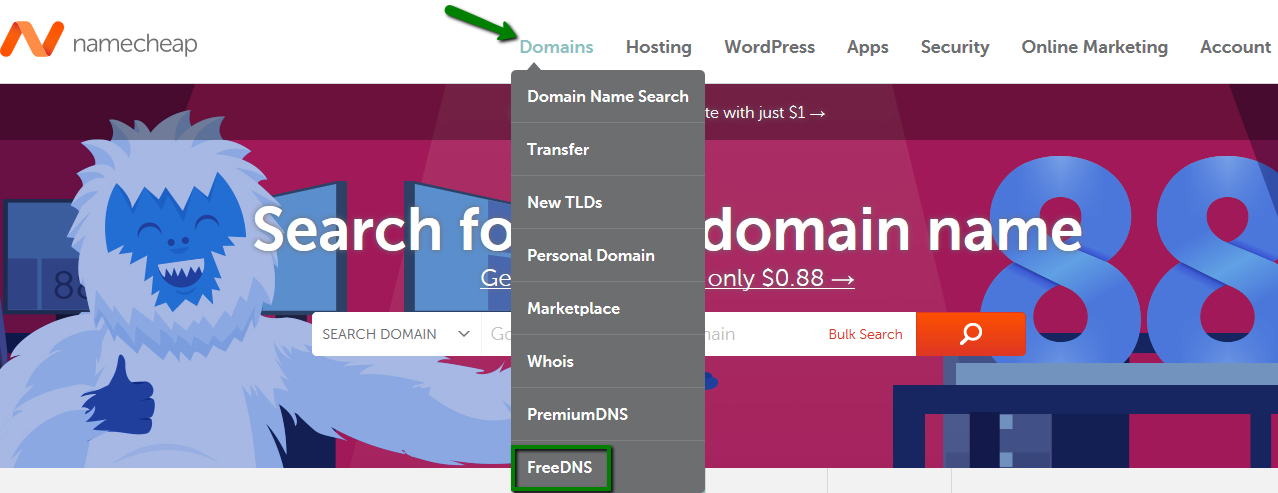This screenshot has height=493, width=1278.
Task: Open Marketplace from Domains dropdown
Action: 608,308
